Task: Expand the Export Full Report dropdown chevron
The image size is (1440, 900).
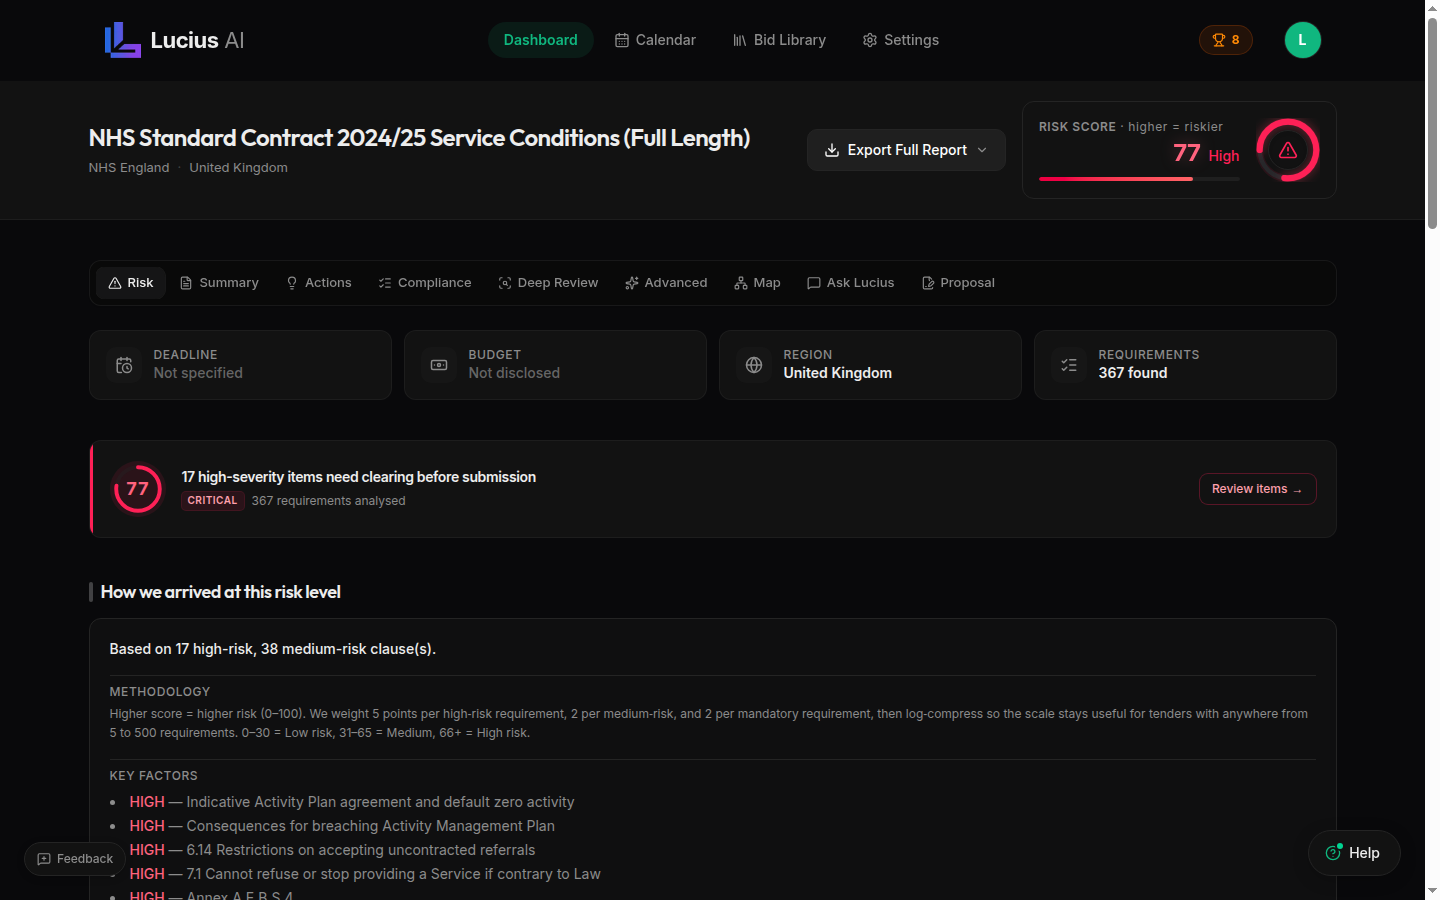Action: coord(982,150)
